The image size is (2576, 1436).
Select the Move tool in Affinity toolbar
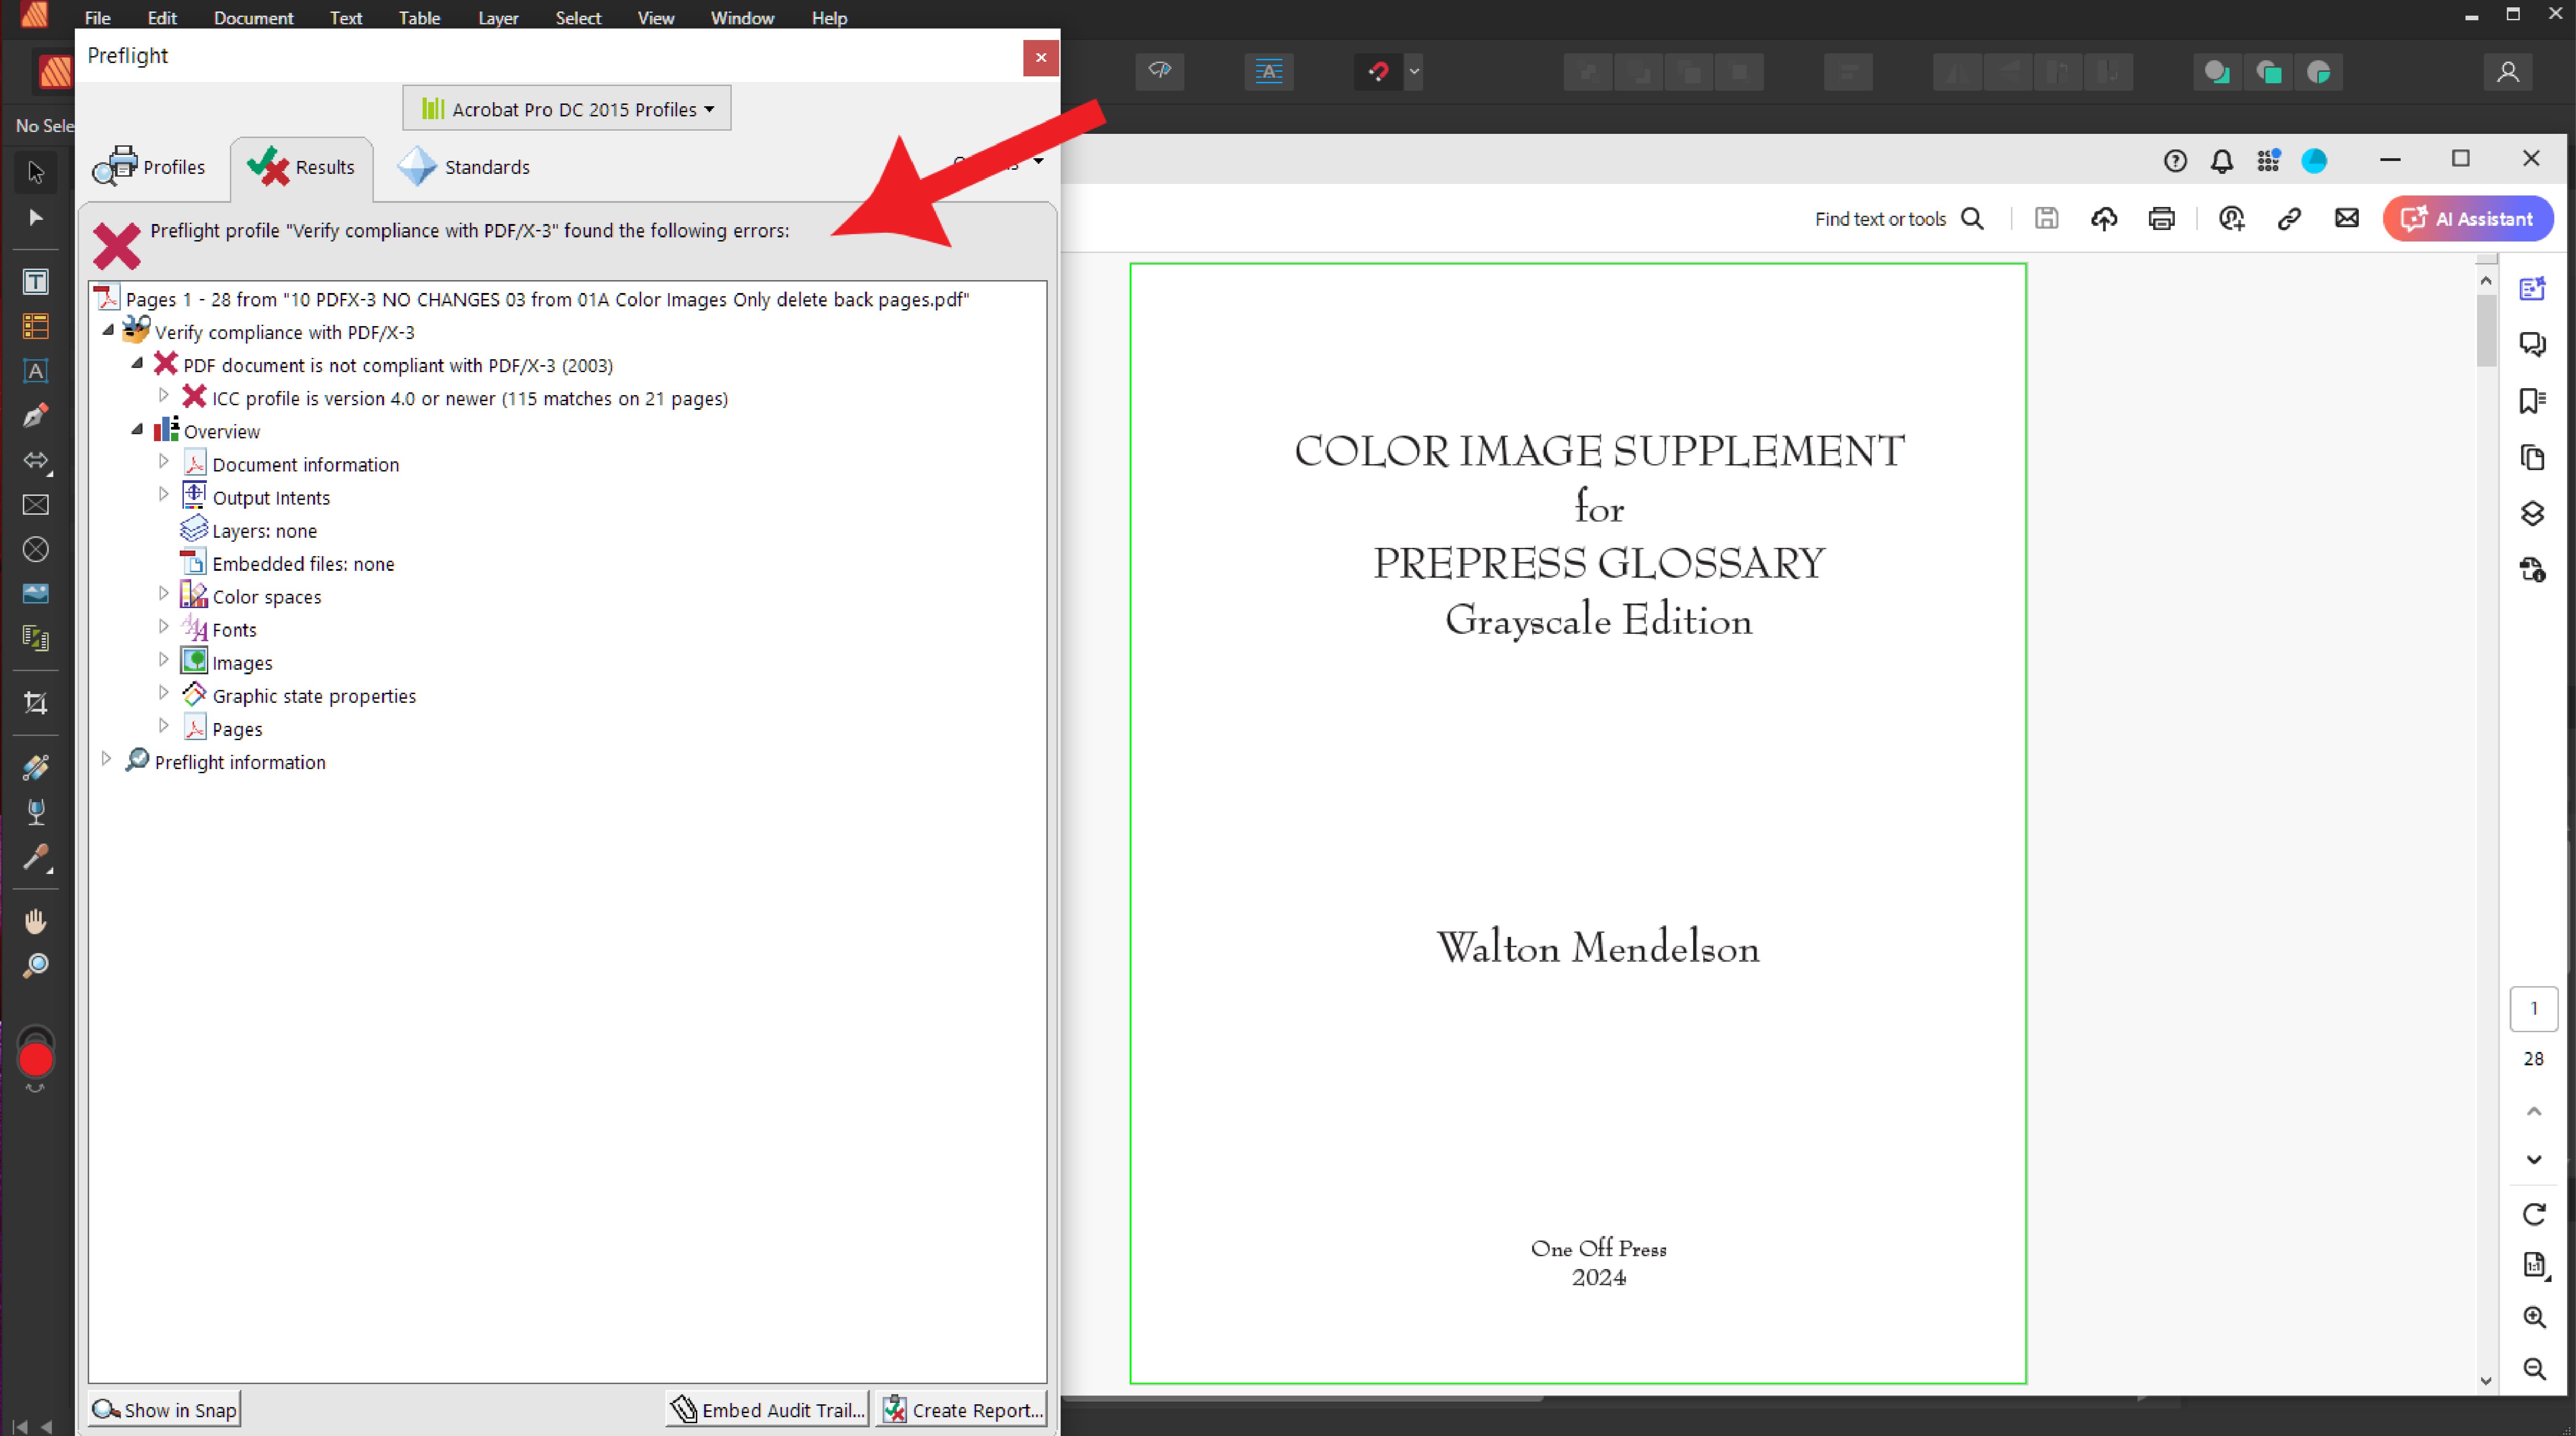coord(36,172)
